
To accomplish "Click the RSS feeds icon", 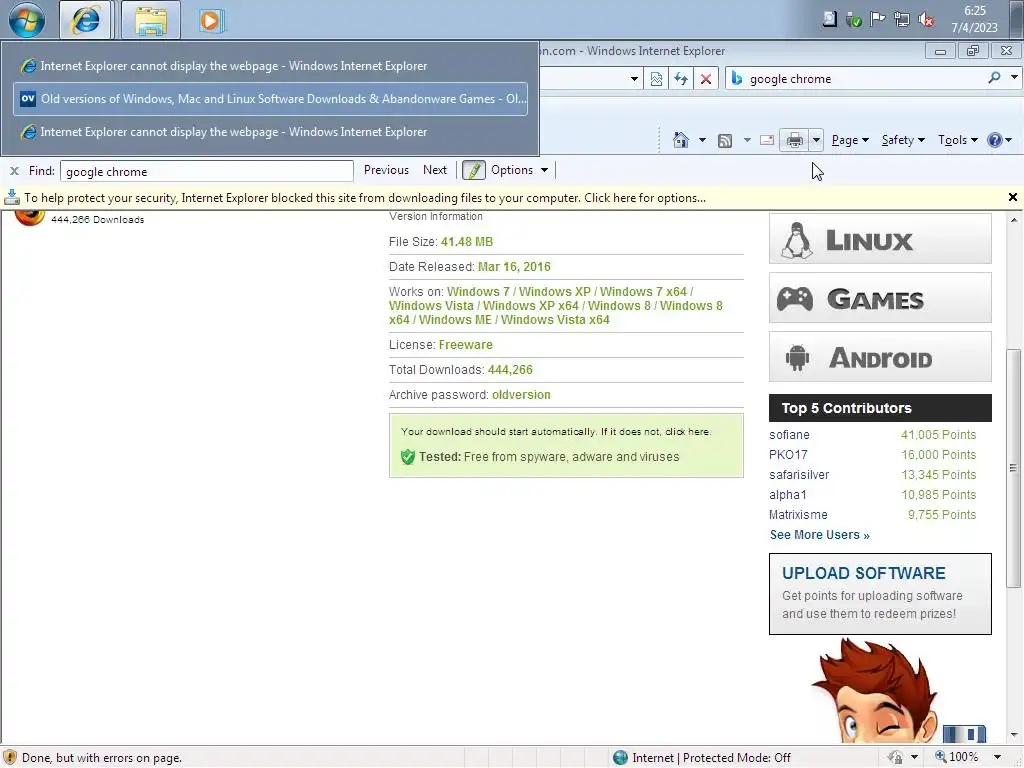I will 725,140.
